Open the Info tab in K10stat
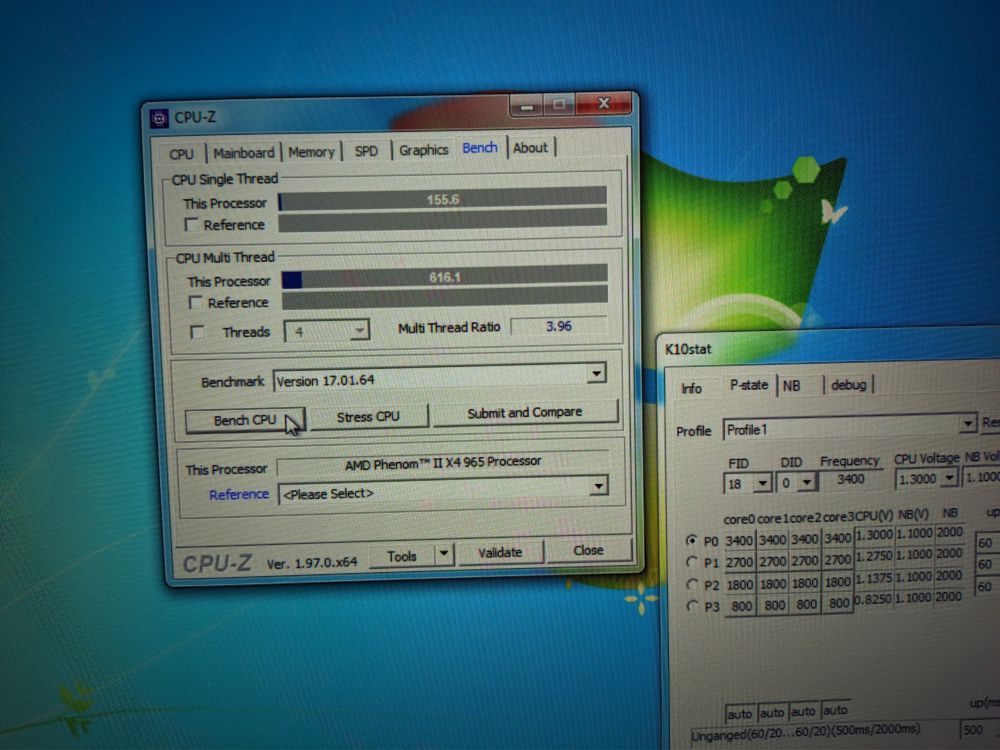This screenshot has height=750, width=1000. 692,388
